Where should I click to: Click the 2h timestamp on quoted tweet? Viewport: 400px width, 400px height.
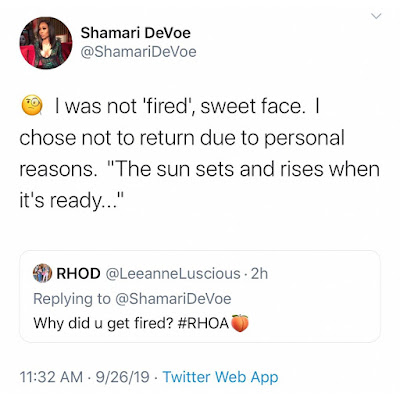[259, 273]
